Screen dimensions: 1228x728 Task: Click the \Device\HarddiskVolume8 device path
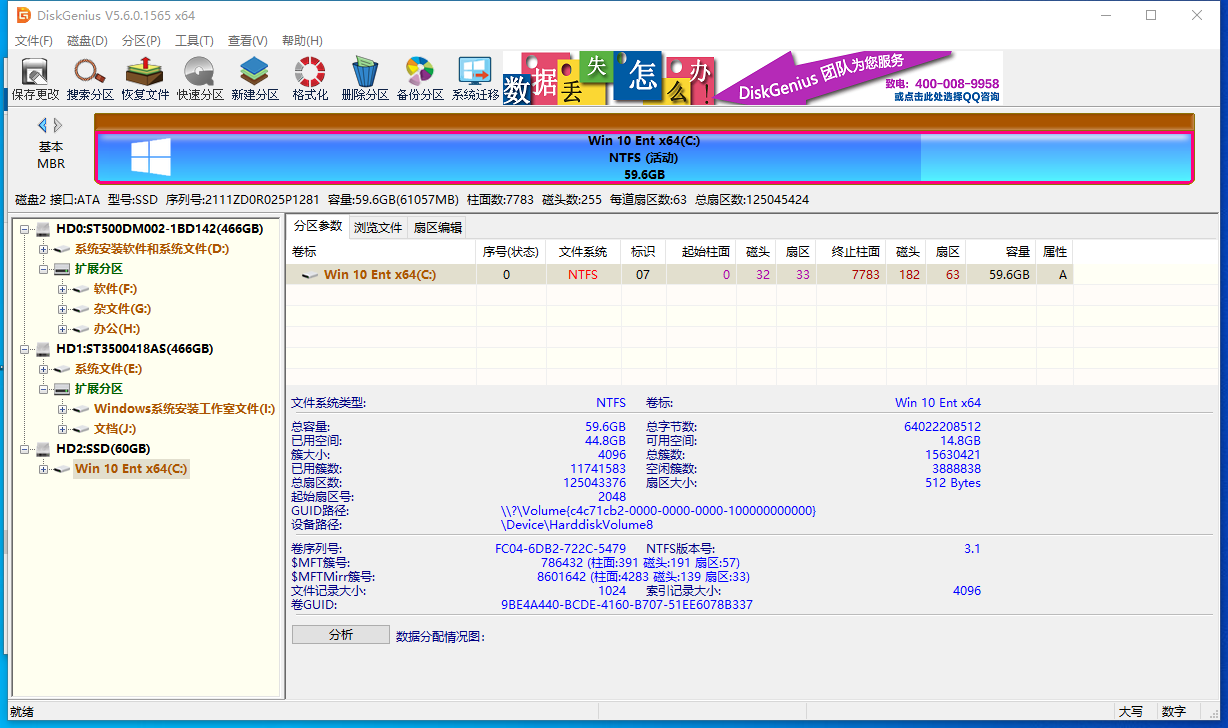(577, 525)
